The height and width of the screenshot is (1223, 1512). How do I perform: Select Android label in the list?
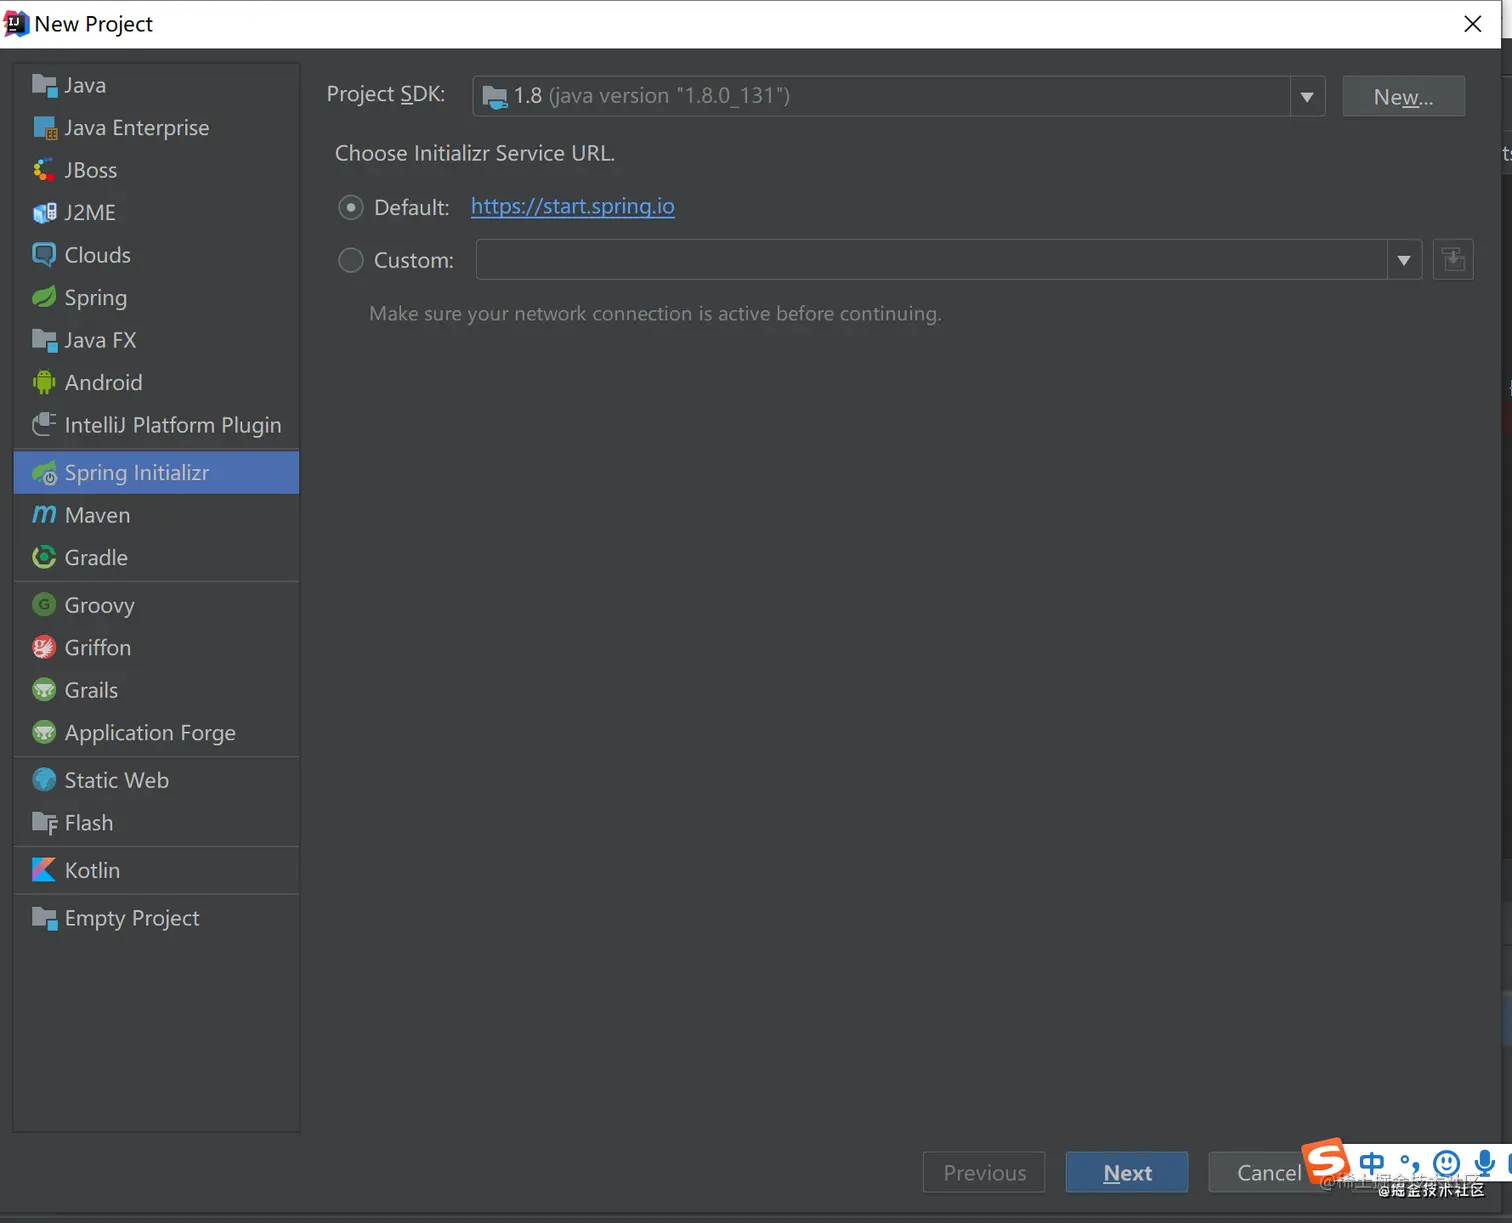(x=103, y=383)
